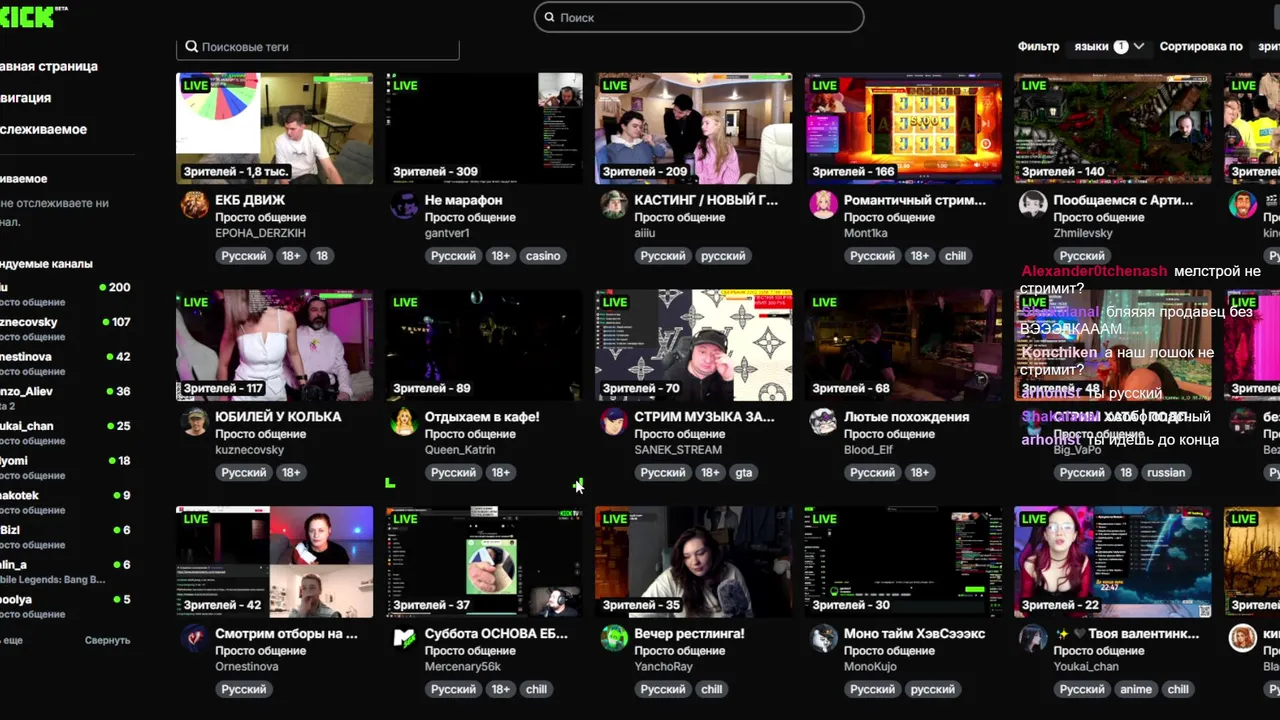Open Суббота ОСНОВА stream title

(496, 634)
